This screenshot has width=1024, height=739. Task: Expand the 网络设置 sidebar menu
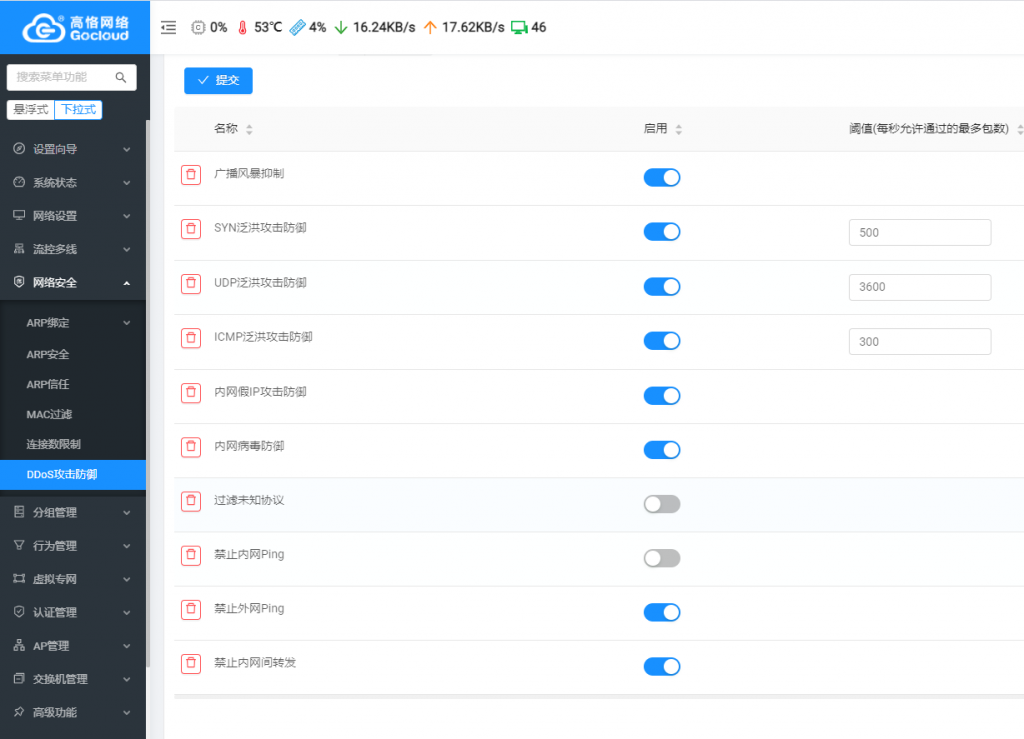click(x=72, y=216)
